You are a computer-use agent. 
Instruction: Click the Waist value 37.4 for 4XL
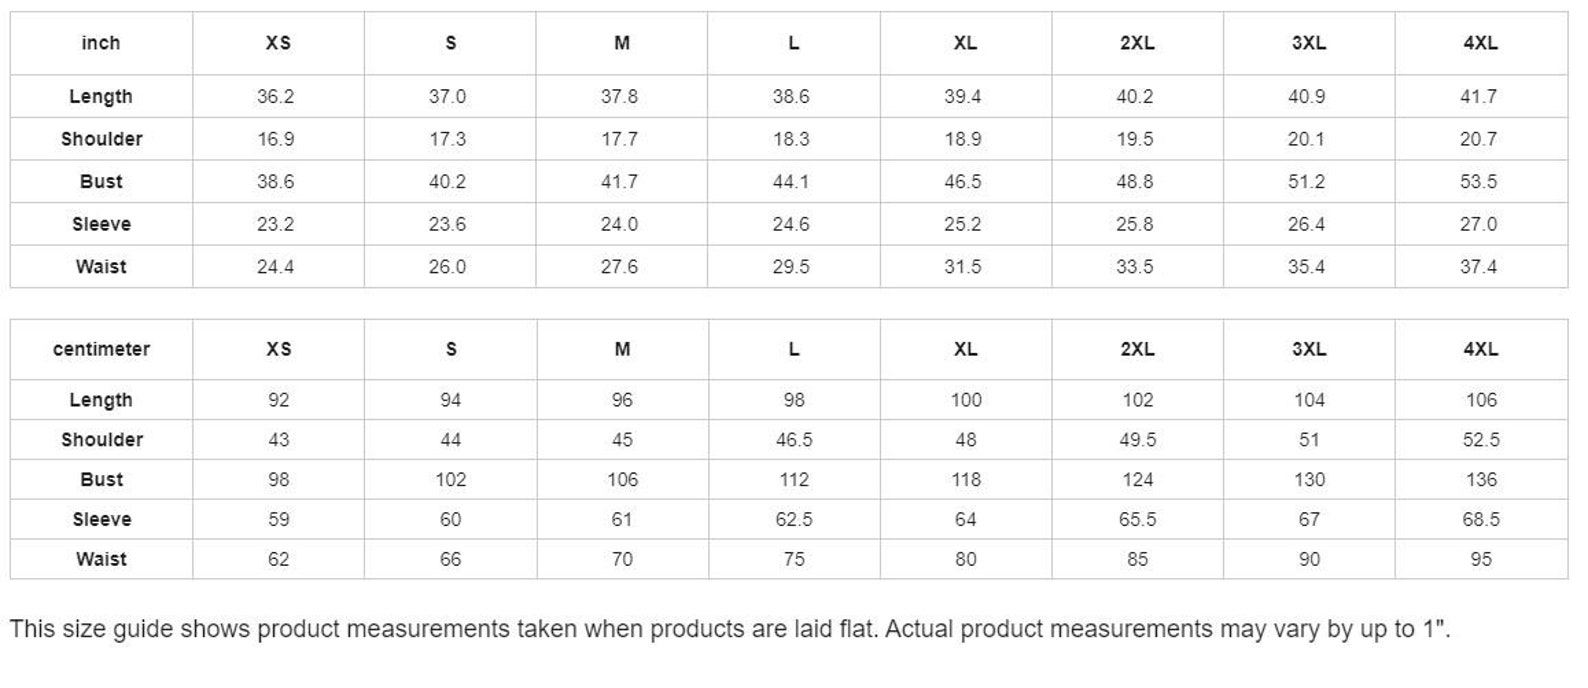(x=1479, y=266)
